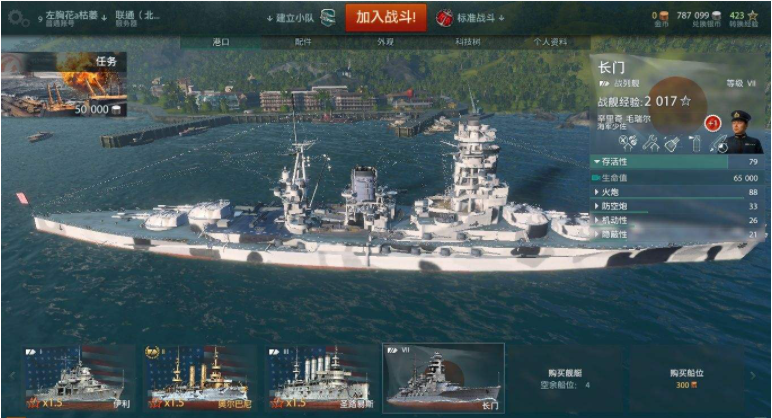Click the red battle type icon beside 标准战斗

tap(444, 18)
